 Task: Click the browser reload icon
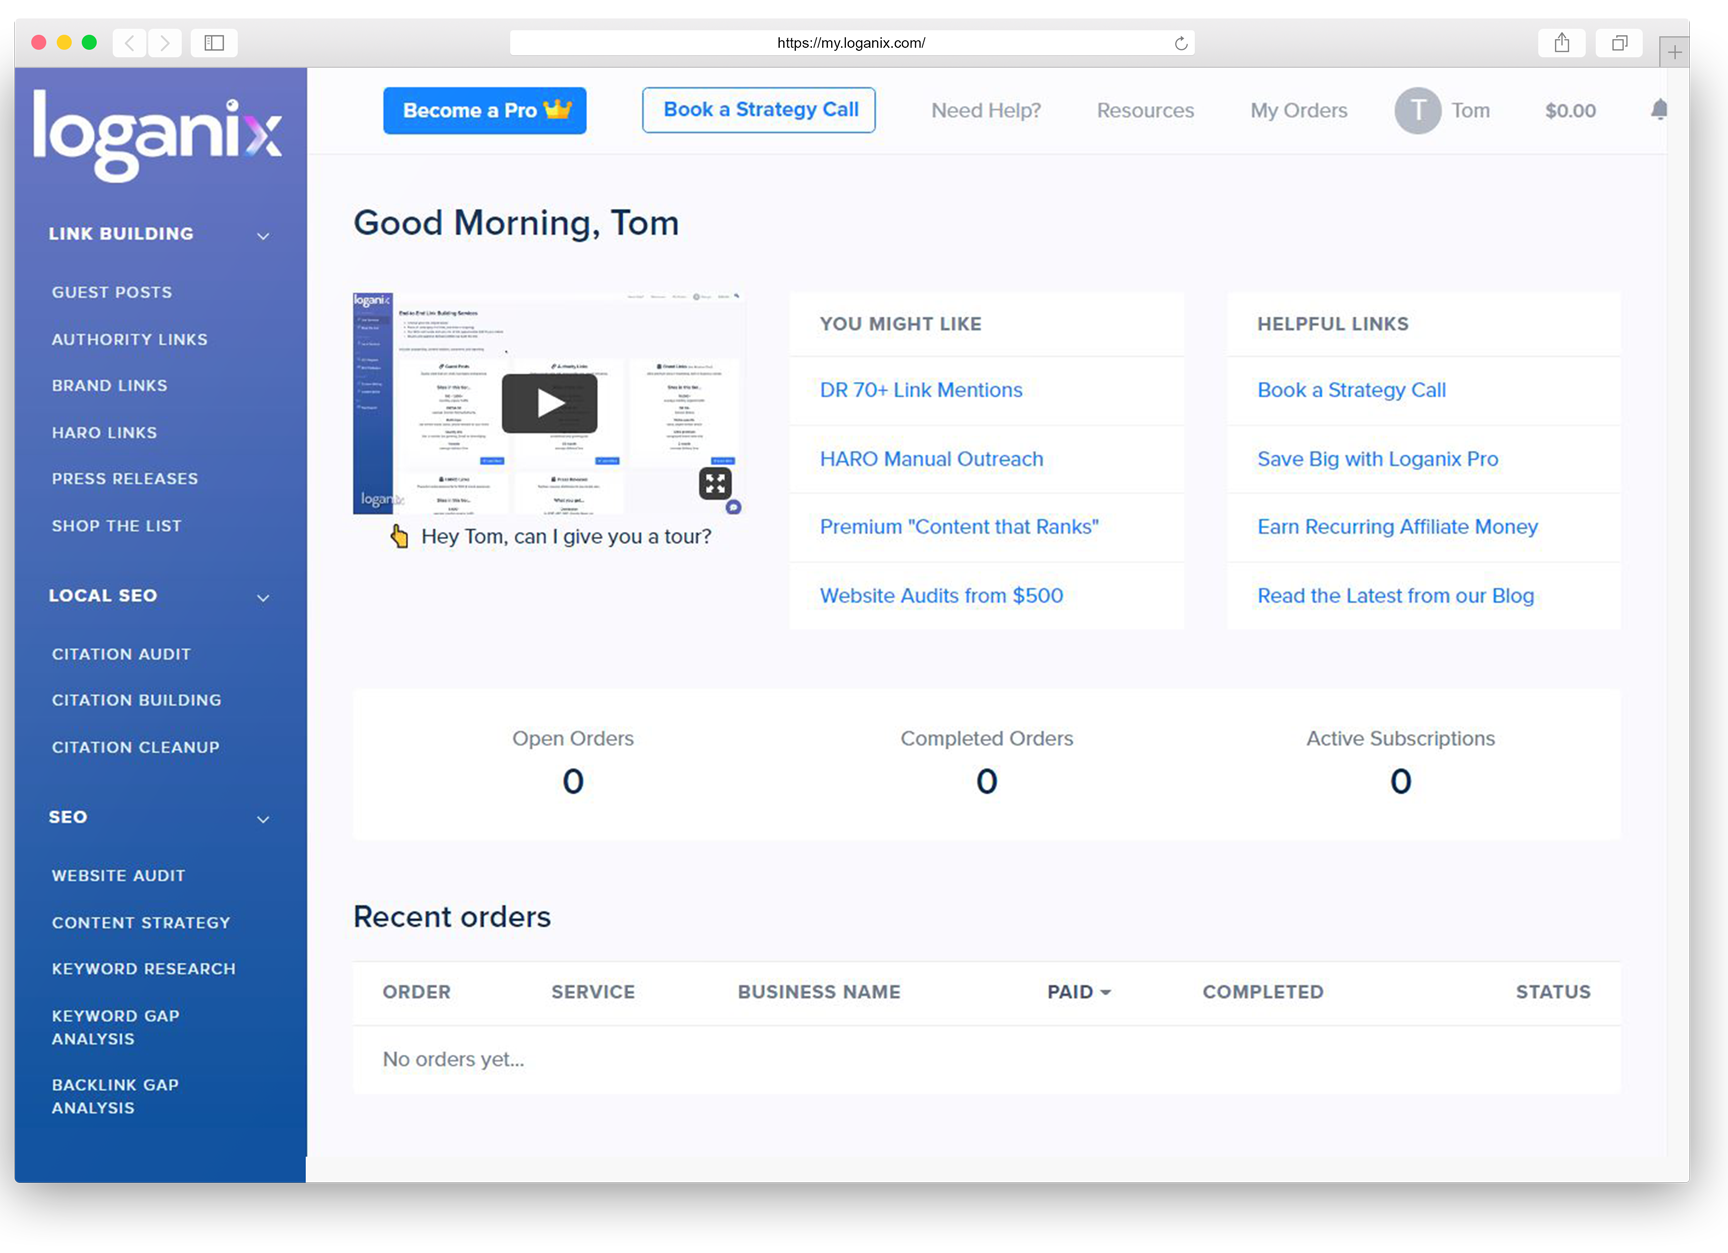(x=1181, y=43)
